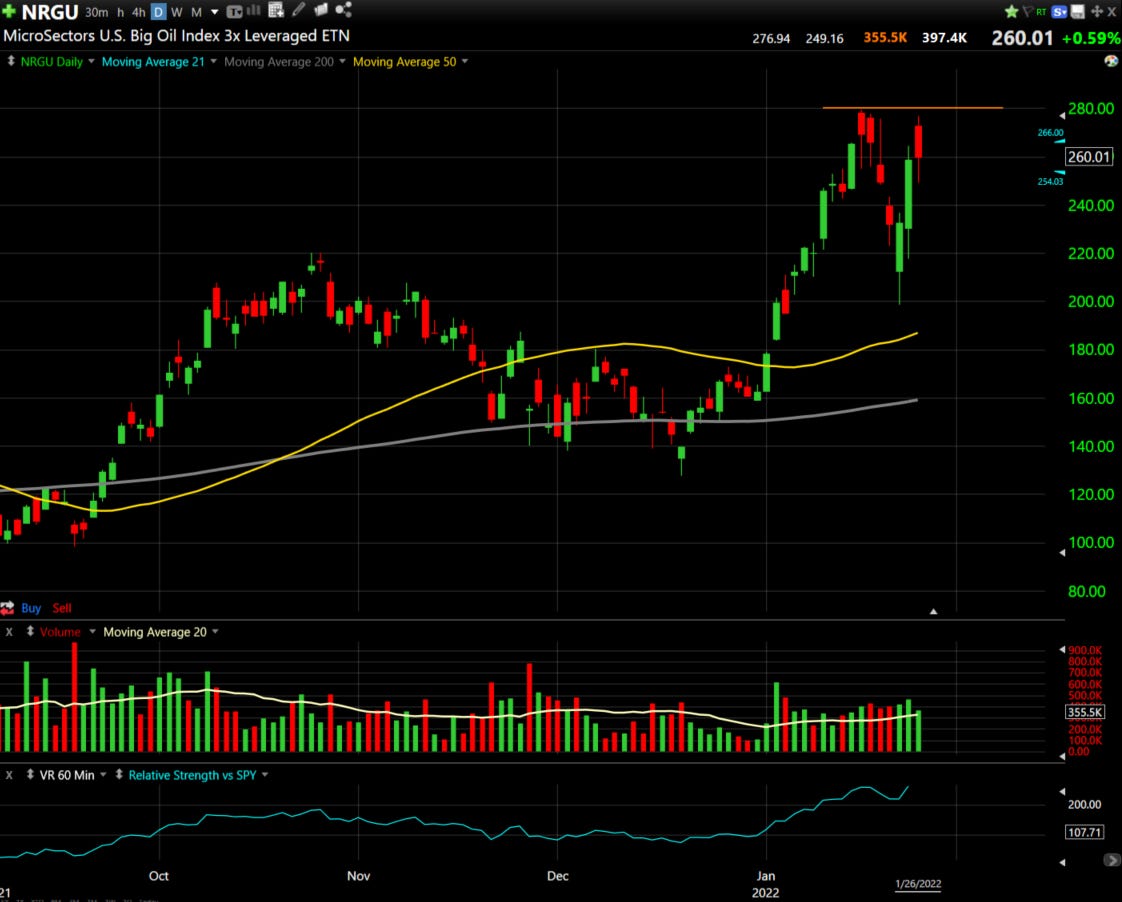
Task: Click the NRGU ticker symbol
Action: [x=49, y=12]
